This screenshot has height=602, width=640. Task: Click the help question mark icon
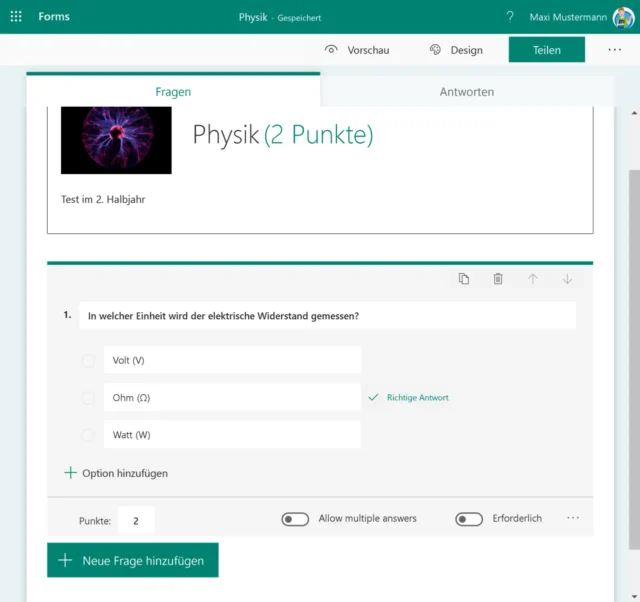coord(510,17)
